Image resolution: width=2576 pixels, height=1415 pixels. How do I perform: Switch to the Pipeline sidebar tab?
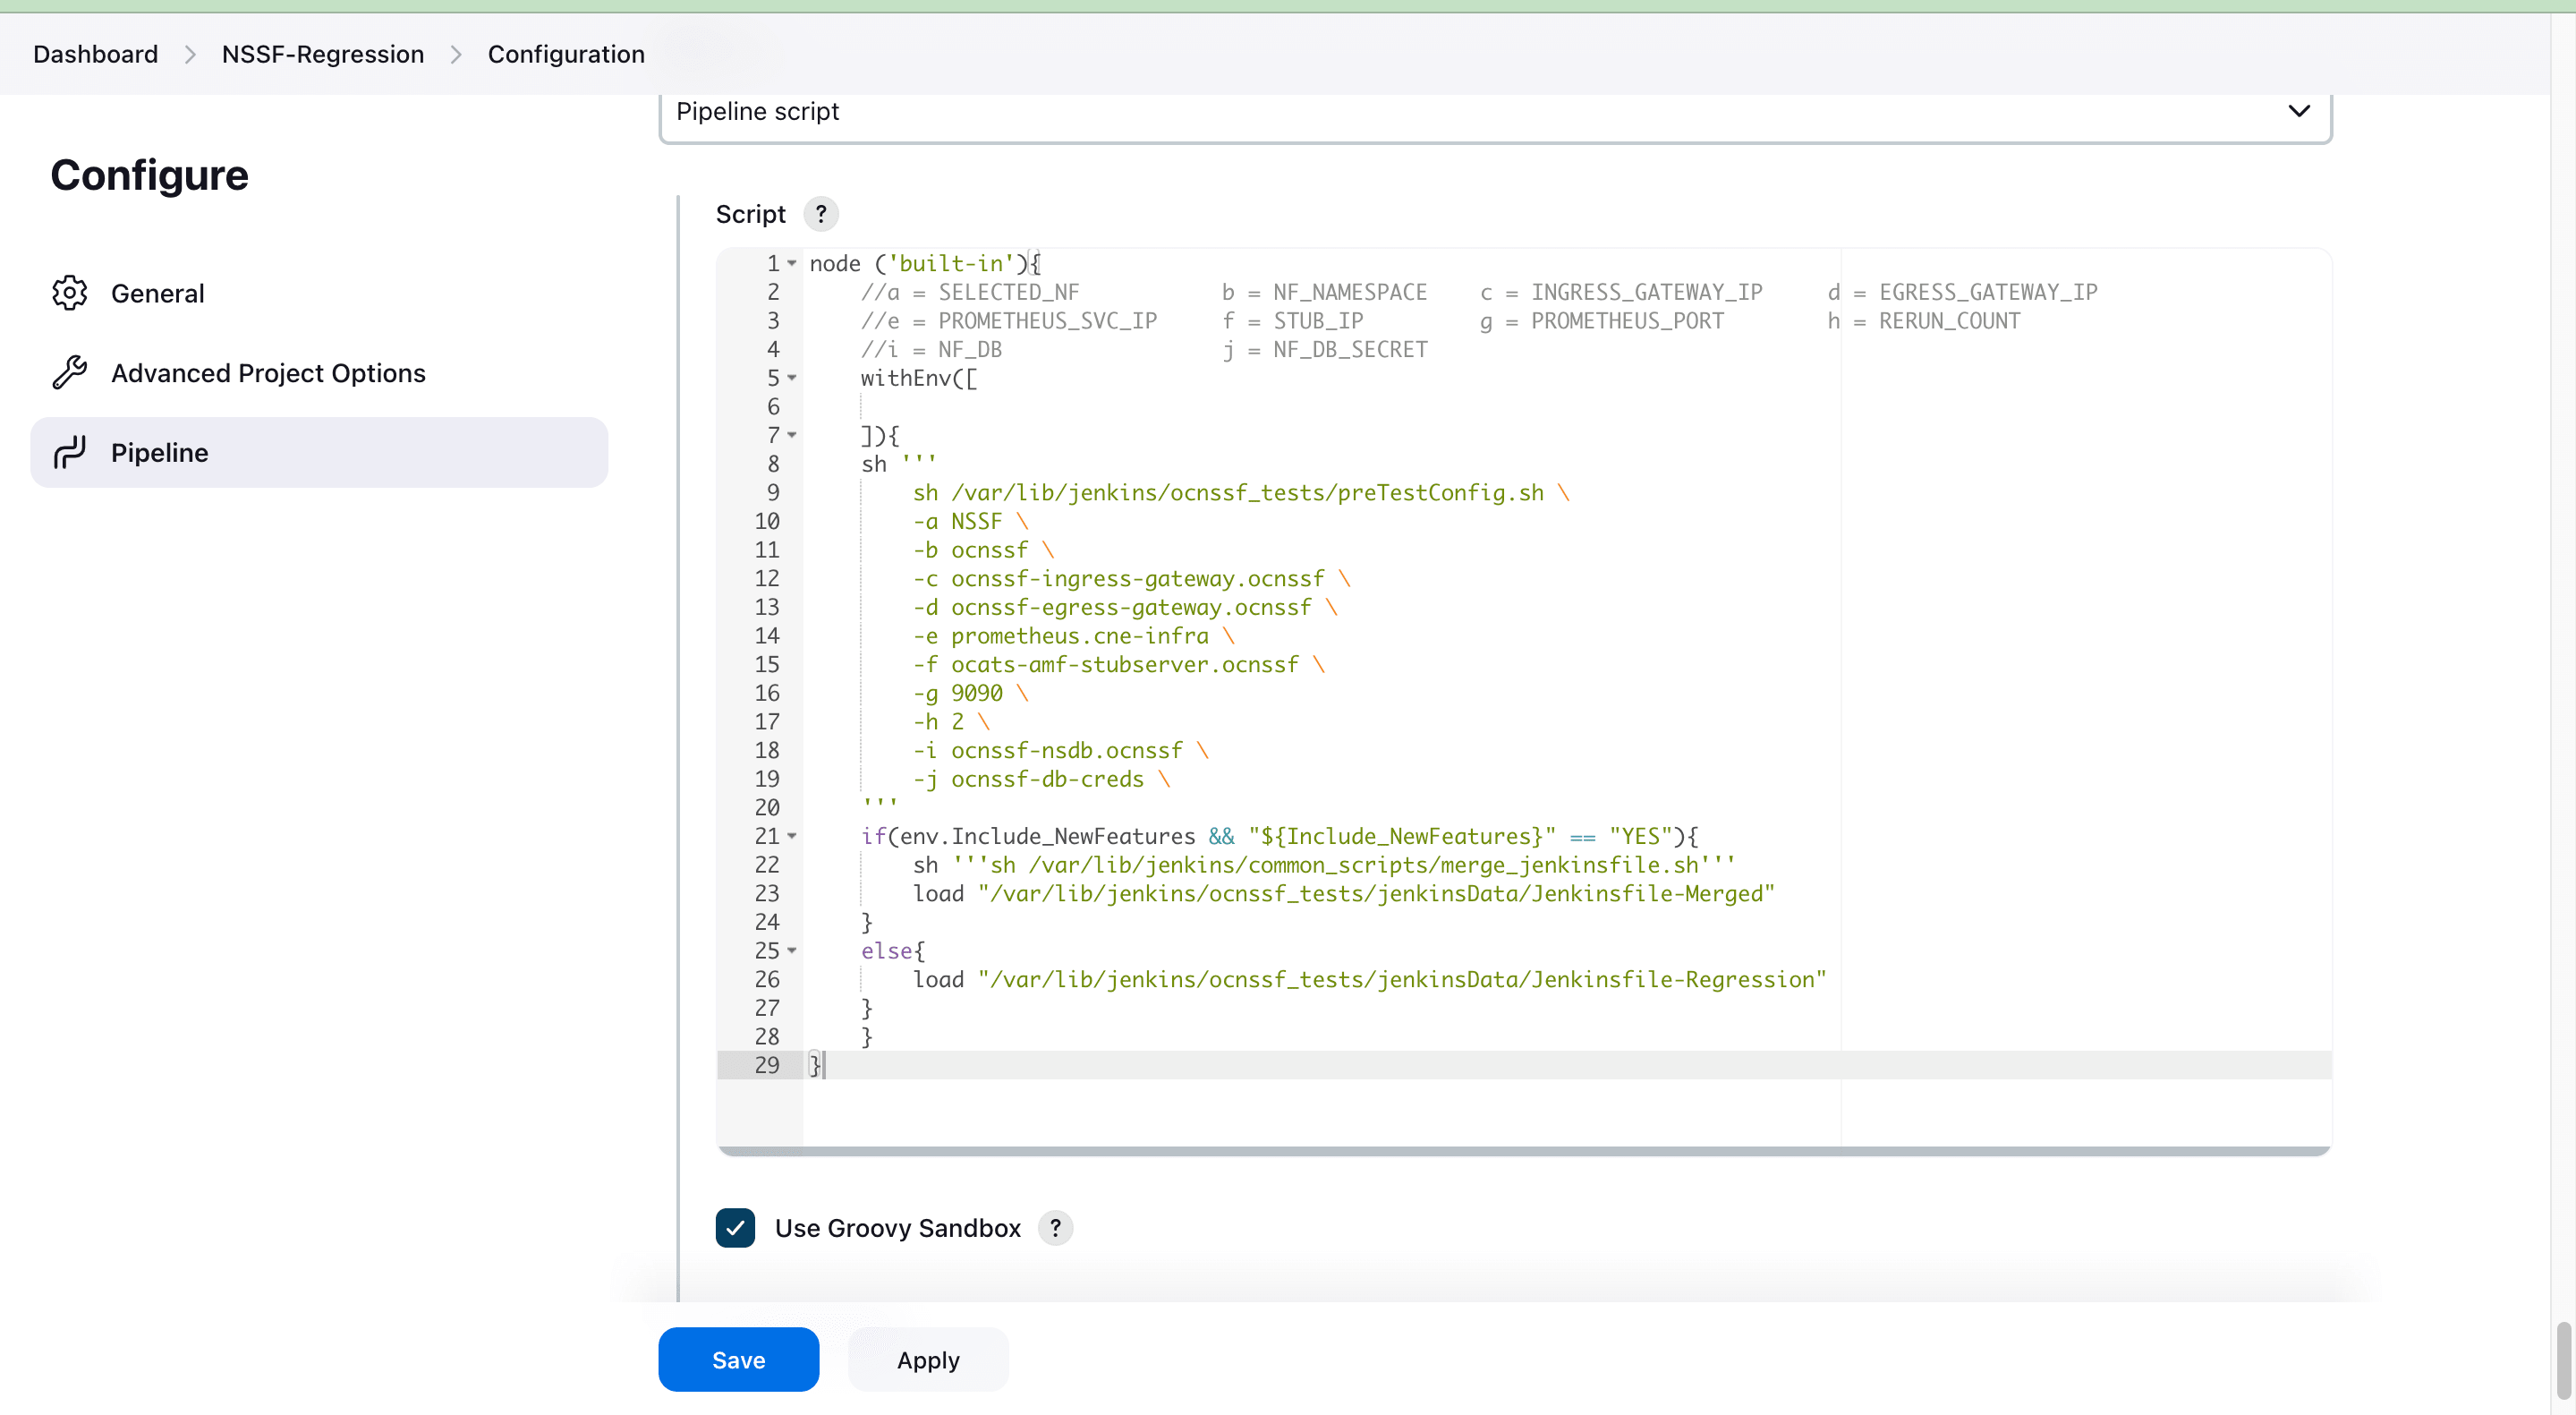(160, 452)
